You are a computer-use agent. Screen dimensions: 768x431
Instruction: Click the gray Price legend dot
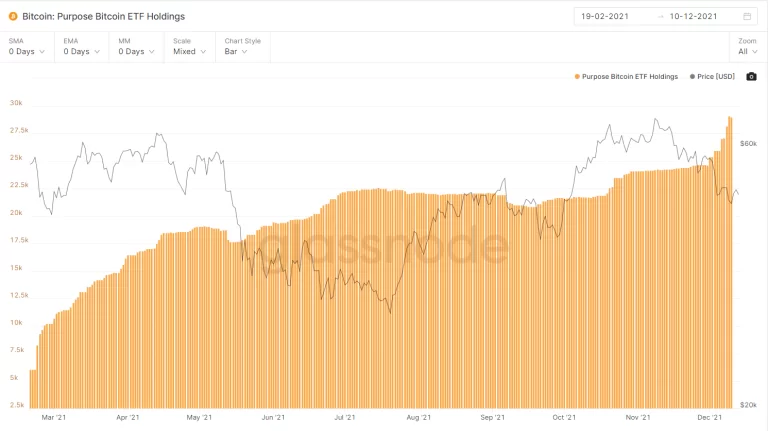coord(692,76)
